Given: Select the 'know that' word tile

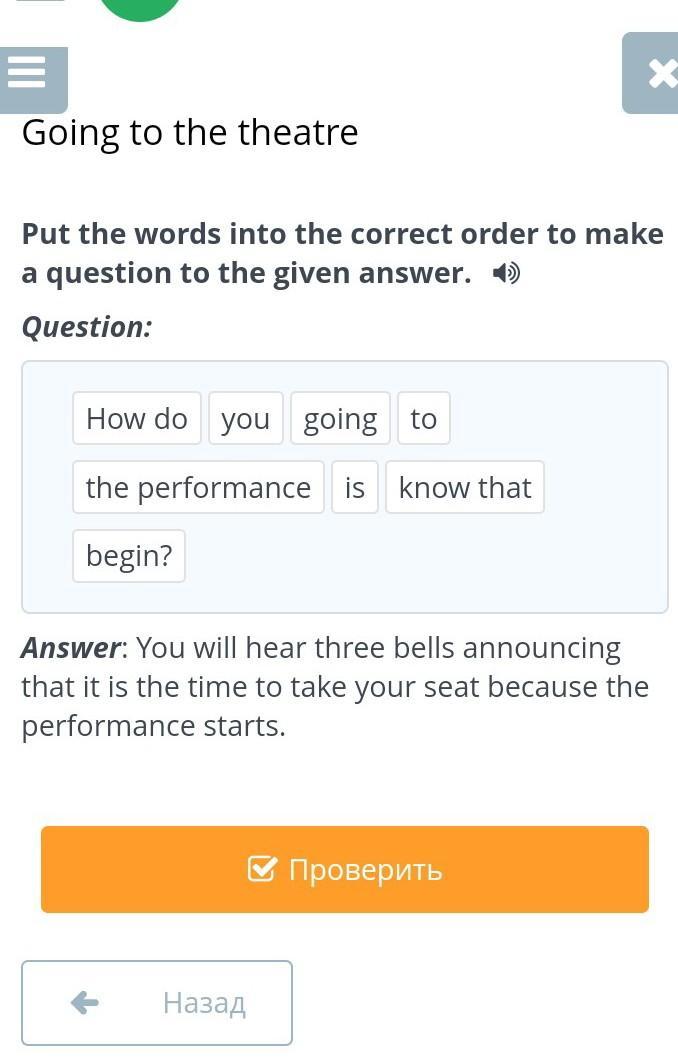Looking at the screenshot, I should coord(465,487).
